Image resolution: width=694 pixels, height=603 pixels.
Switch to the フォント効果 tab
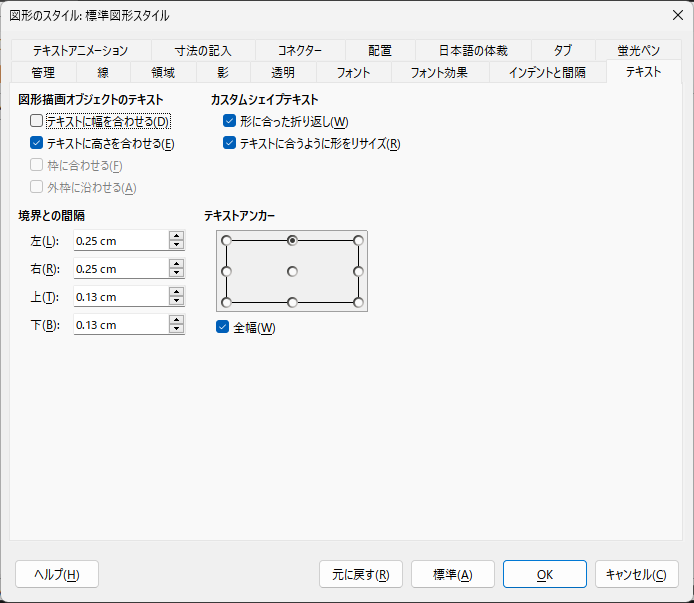(x=439, y=72)
